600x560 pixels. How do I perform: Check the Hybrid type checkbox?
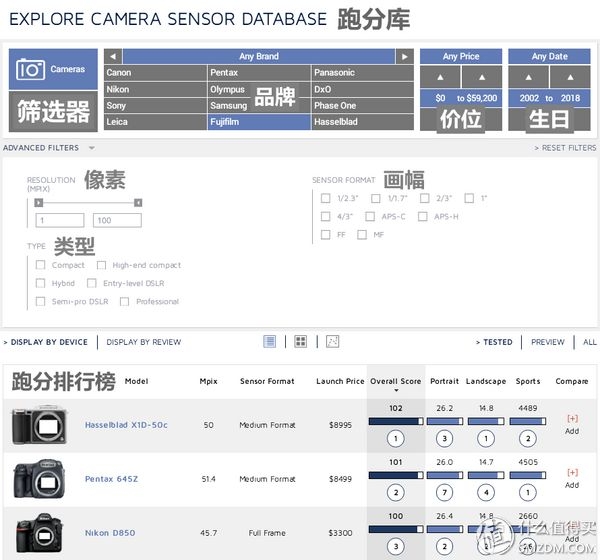40,283
